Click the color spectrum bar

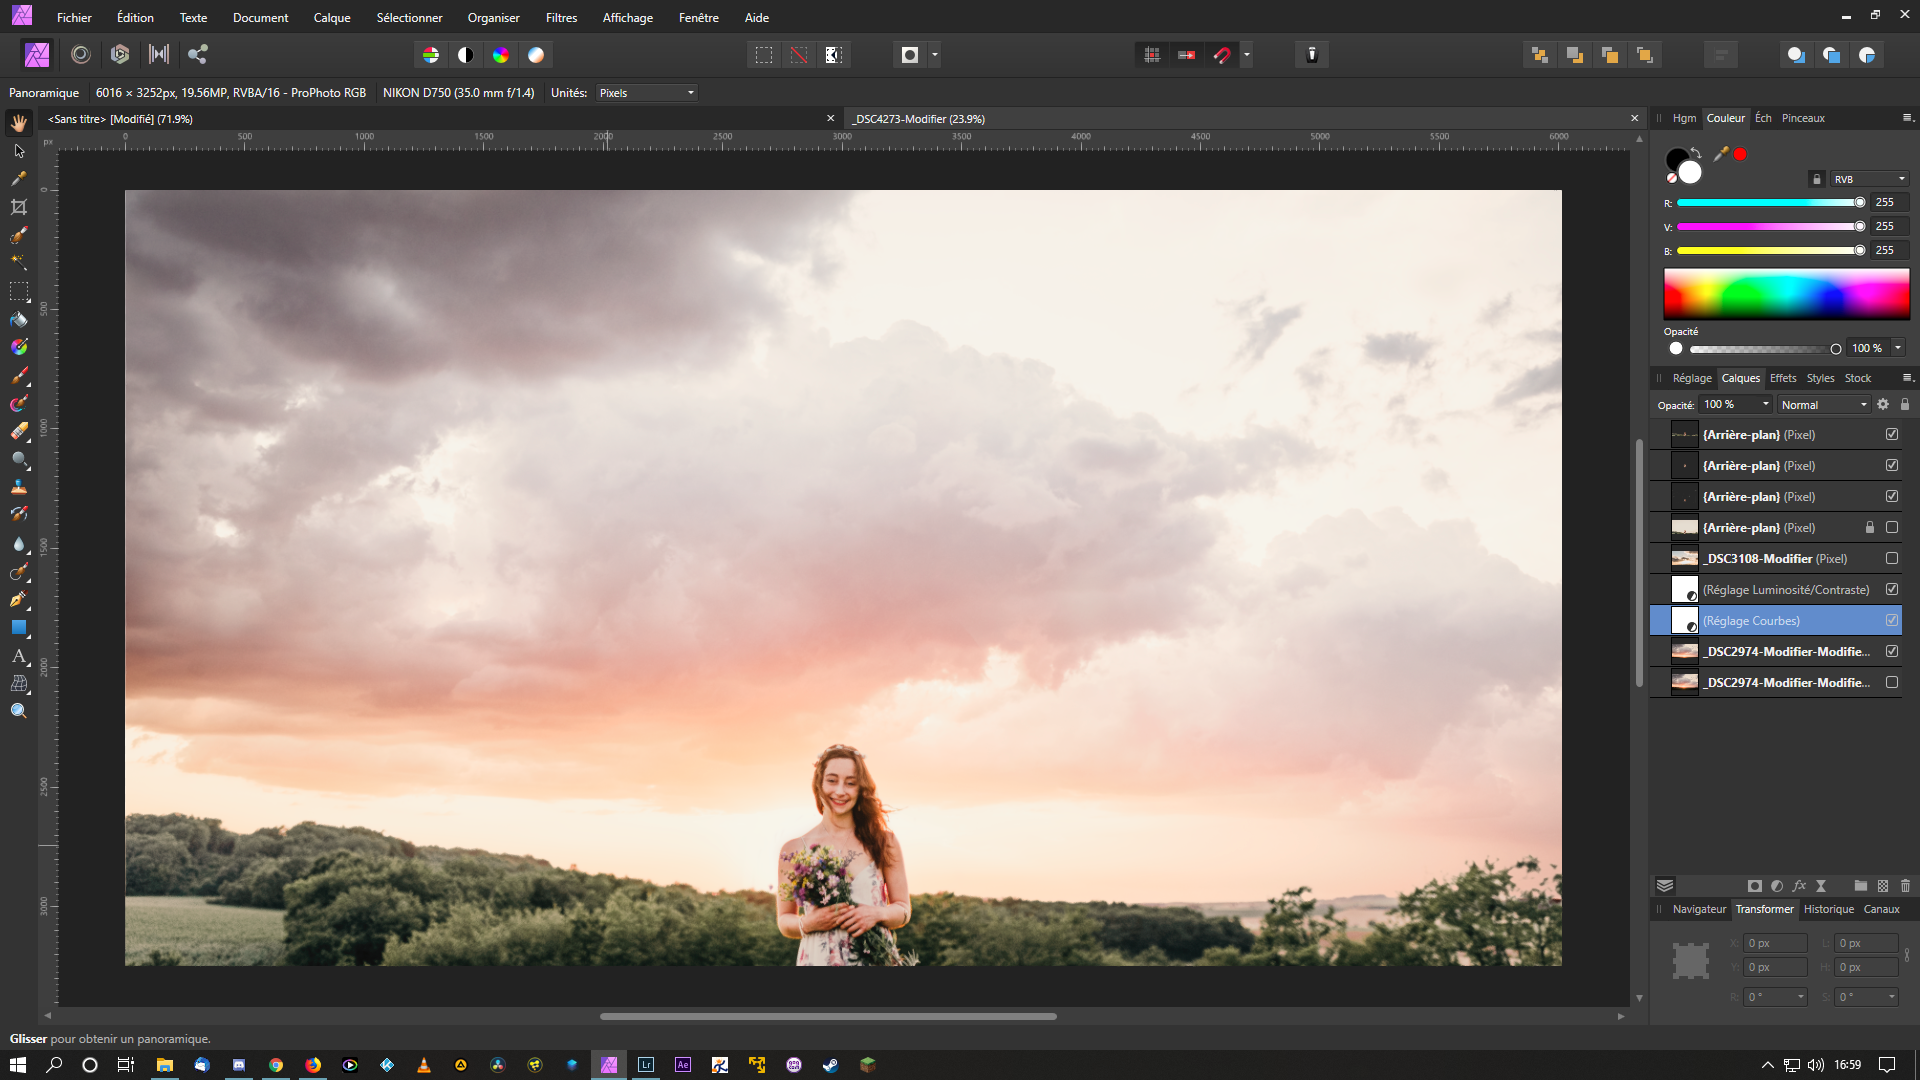pos(1786,294)
